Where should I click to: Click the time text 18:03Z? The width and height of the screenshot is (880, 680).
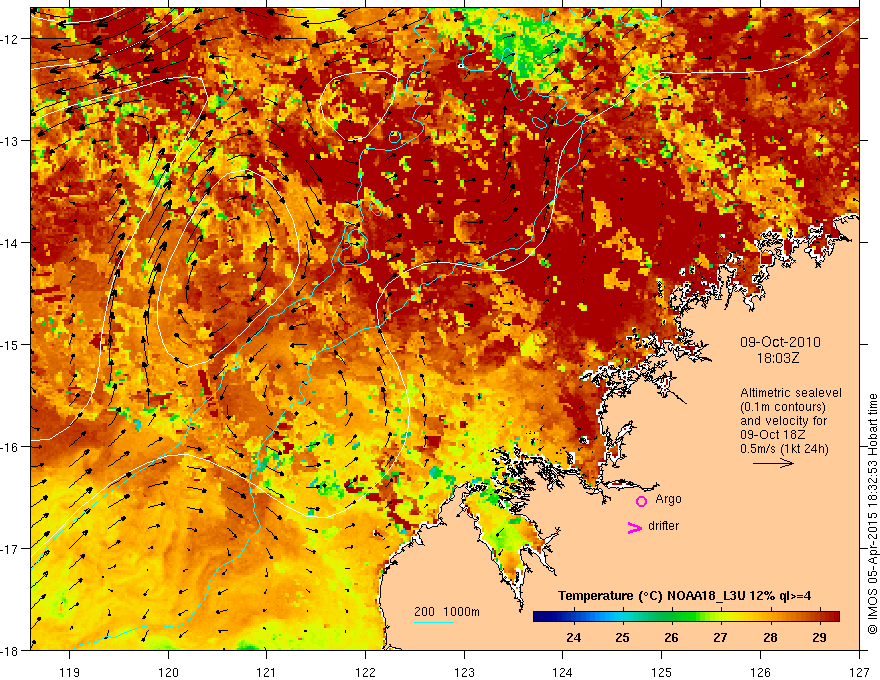[x=778, y=358]
